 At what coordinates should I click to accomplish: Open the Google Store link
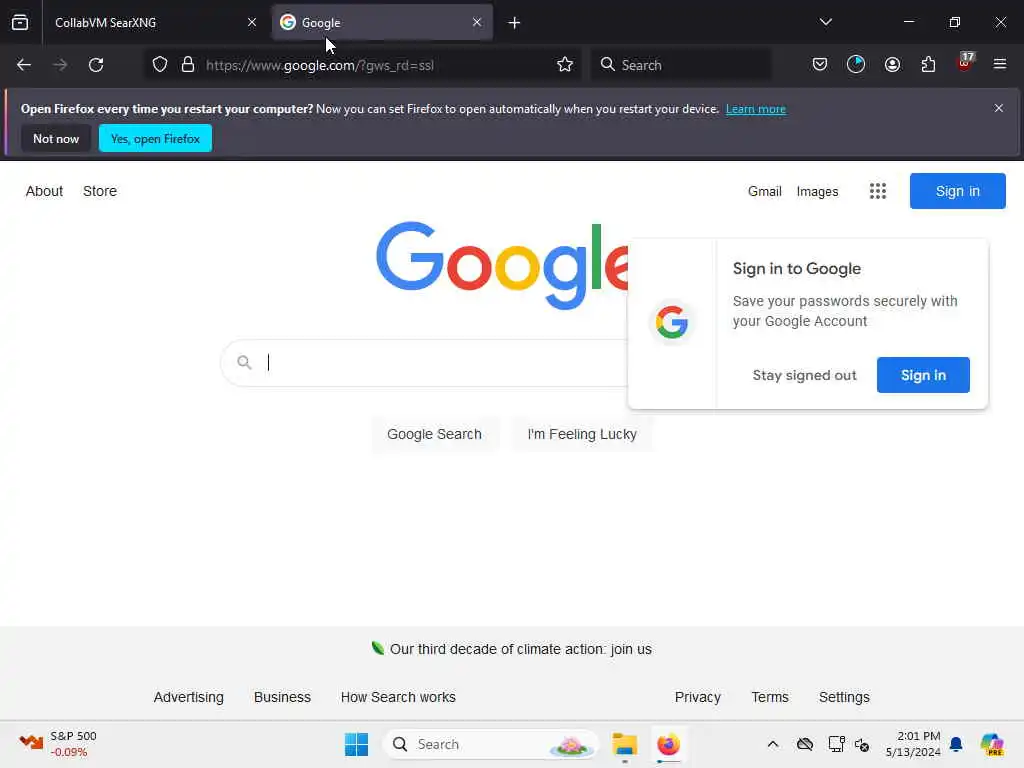(100, 191)
